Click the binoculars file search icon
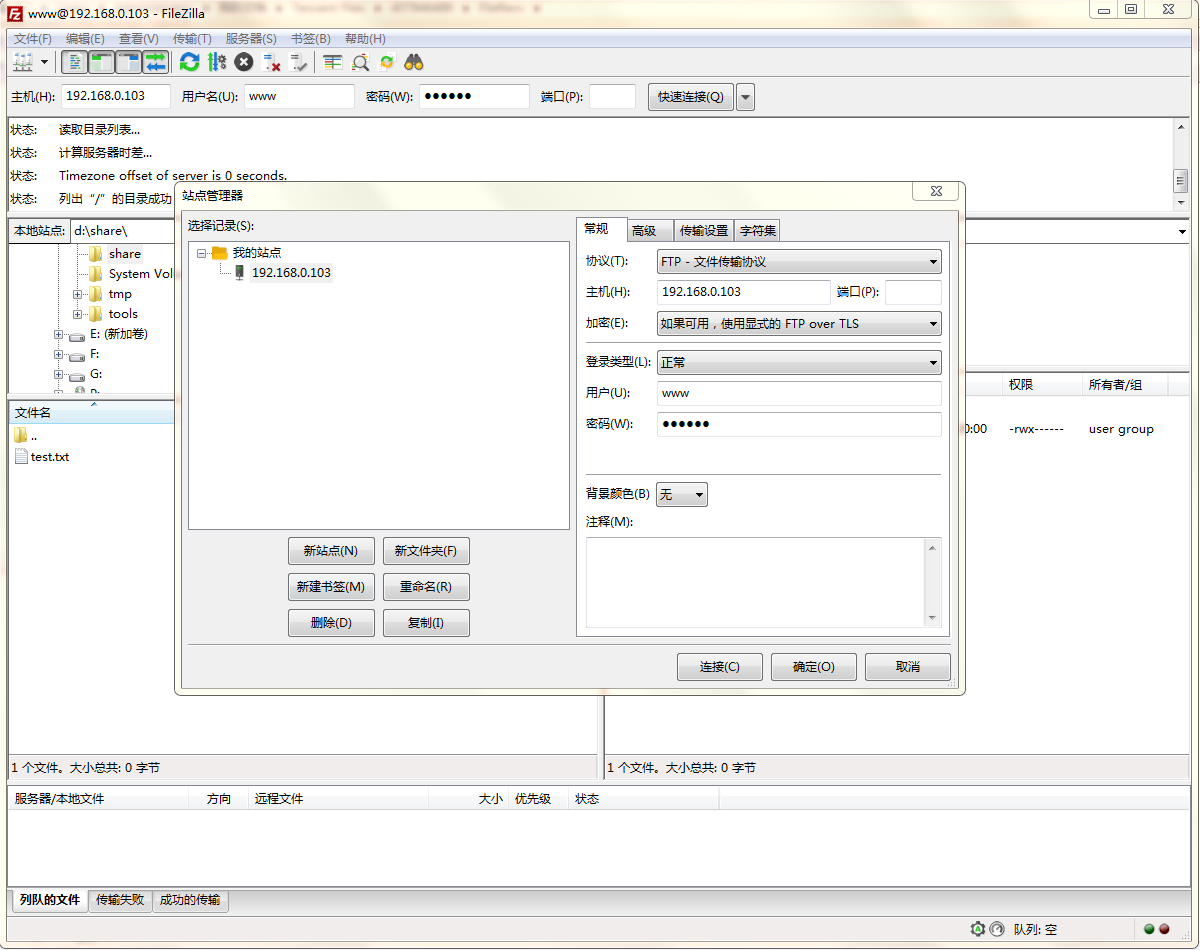Screen dimensions: 1200x950 [414, 62]
